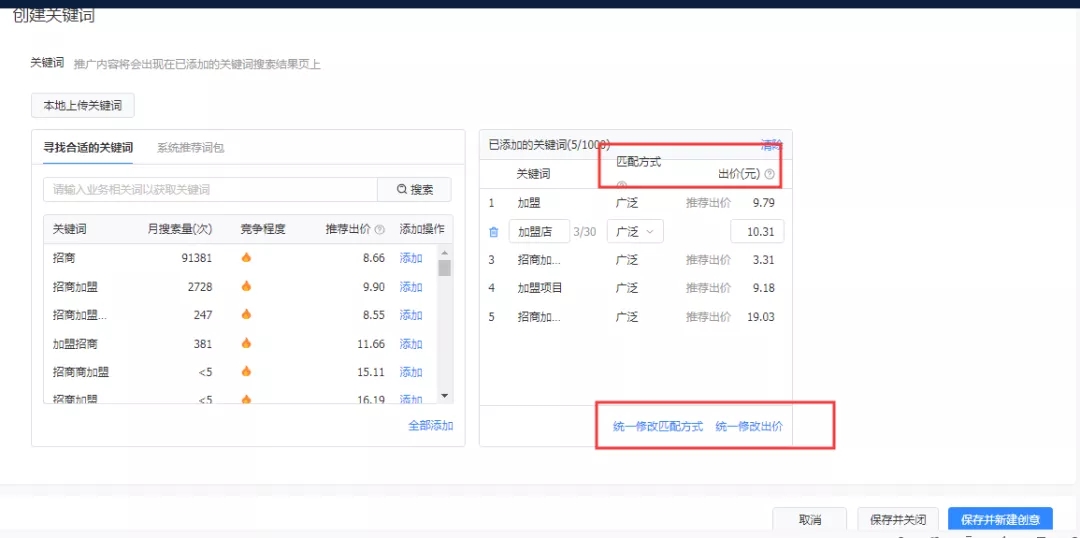Click 统一修改出价 link
The width and height of the screenshot is (1080, 538).
[749, 427]
